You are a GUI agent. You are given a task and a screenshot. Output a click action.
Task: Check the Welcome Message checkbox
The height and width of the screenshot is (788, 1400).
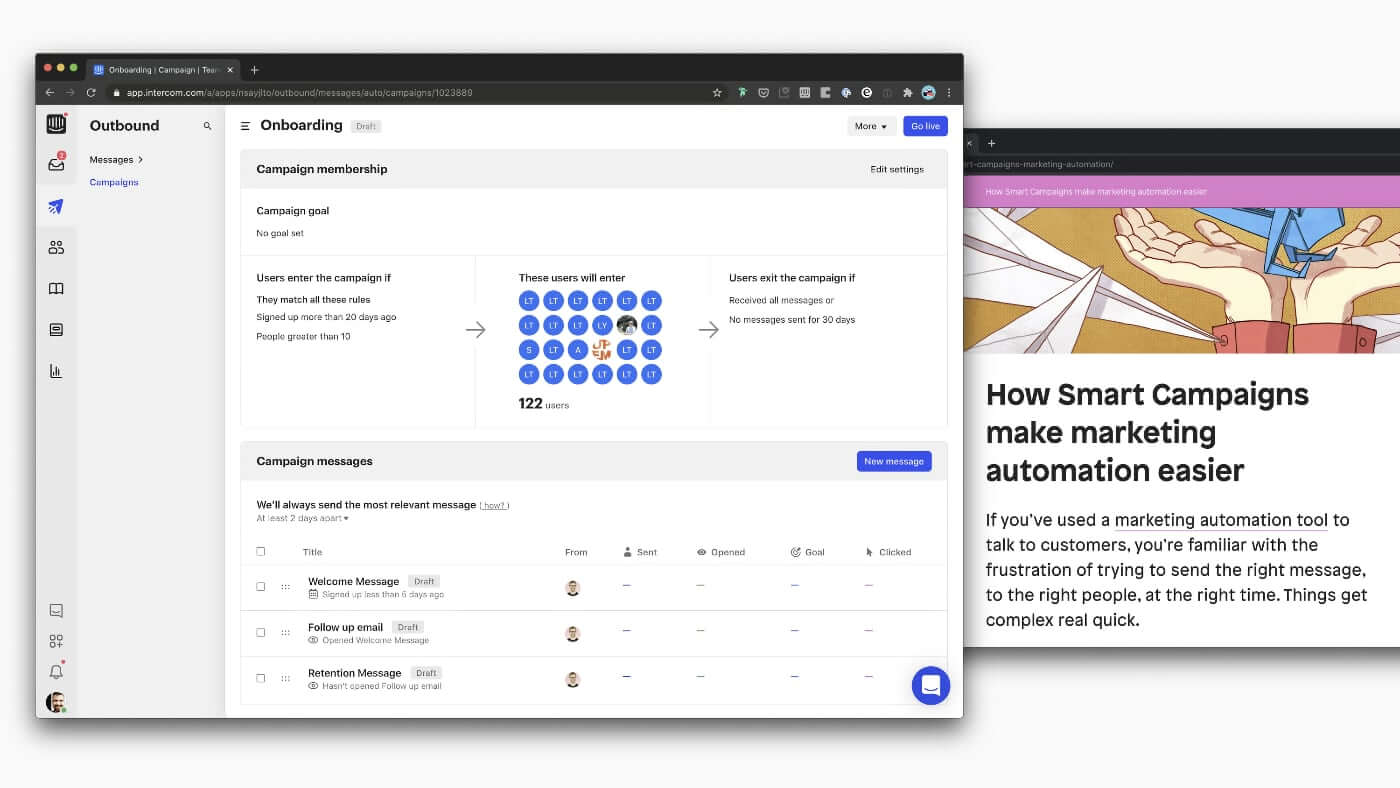[x=261, y=587]
